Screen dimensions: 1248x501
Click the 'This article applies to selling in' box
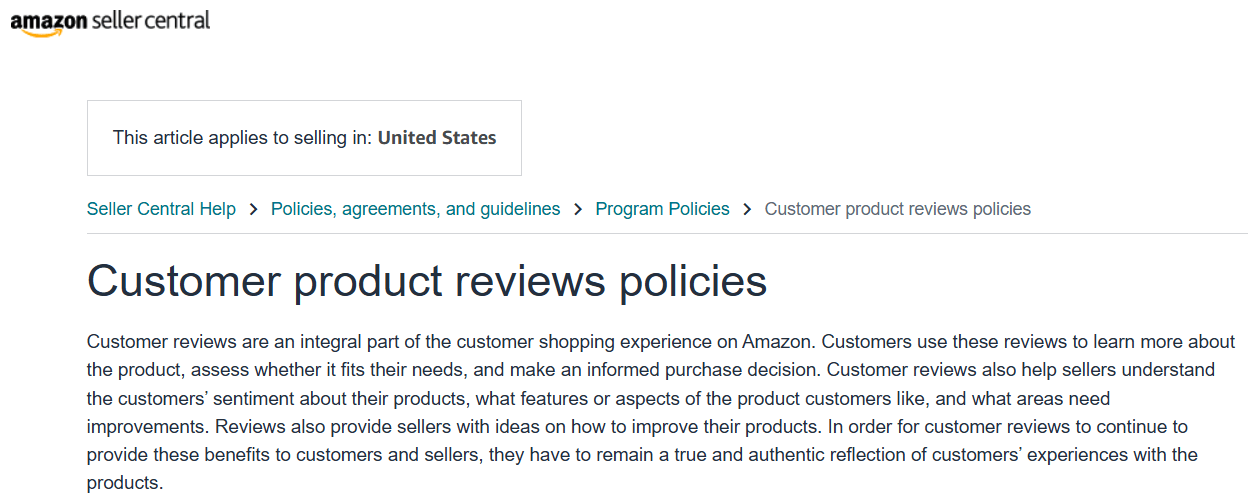coord(304,138)
